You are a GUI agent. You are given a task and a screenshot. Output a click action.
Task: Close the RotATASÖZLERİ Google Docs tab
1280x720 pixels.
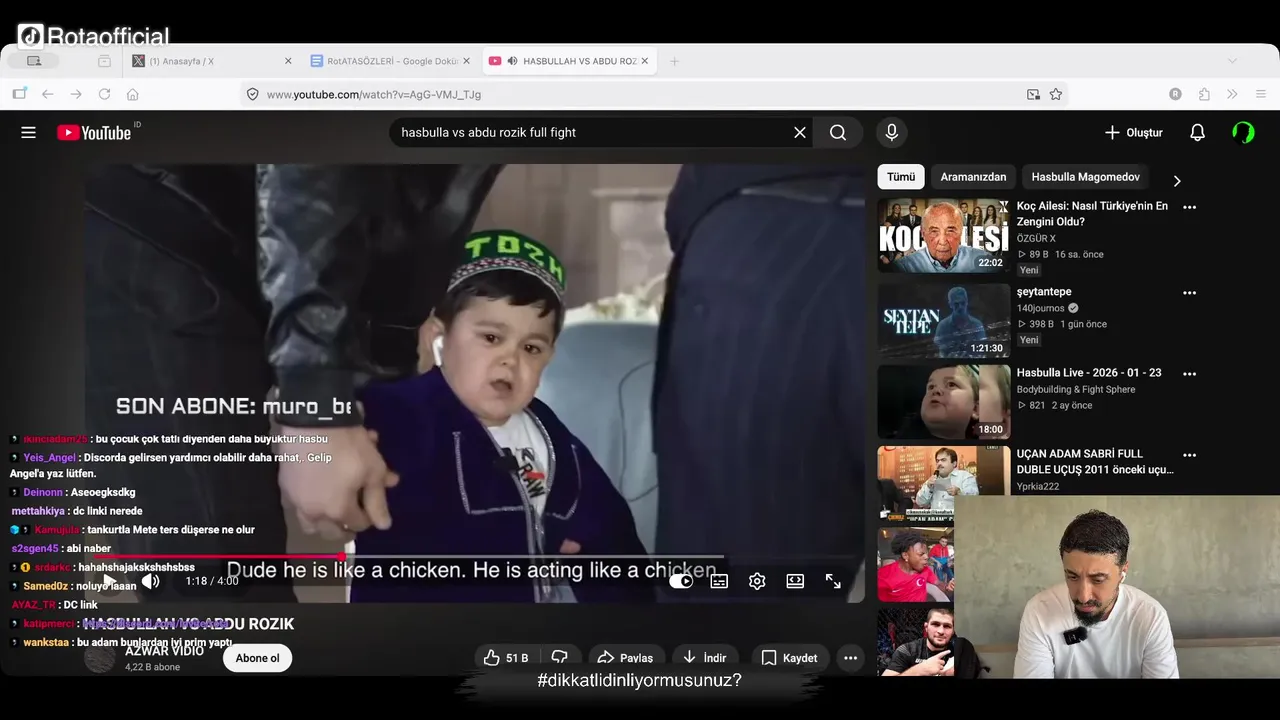[466, 61]
